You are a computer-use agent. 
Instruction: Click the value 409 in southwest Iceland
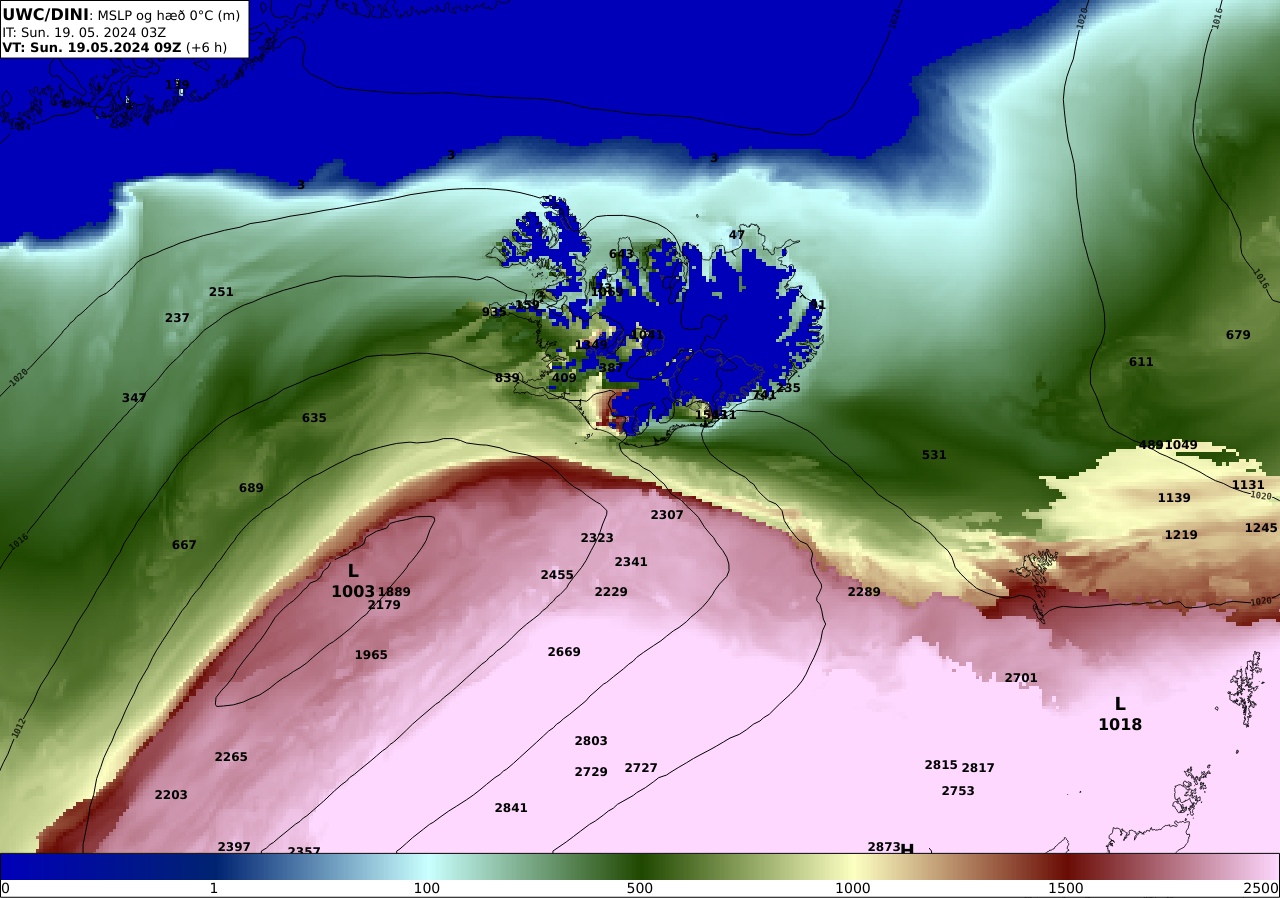tap(564, 378)
